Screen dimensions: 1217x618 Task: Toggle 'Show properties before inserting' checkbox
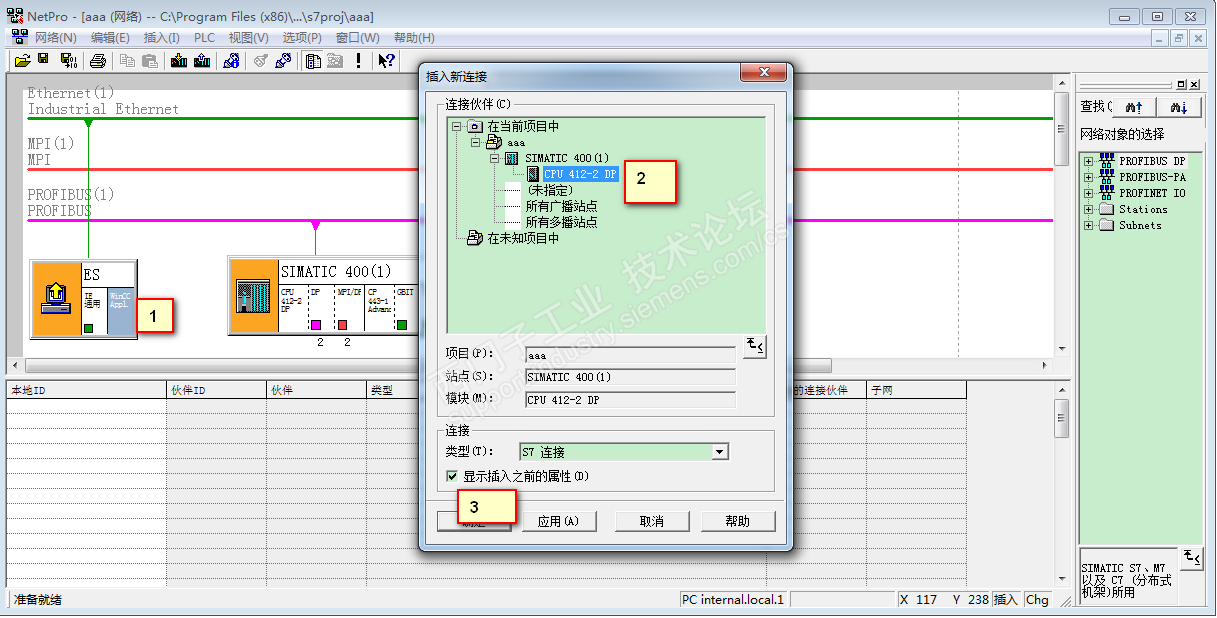(453, 477)
